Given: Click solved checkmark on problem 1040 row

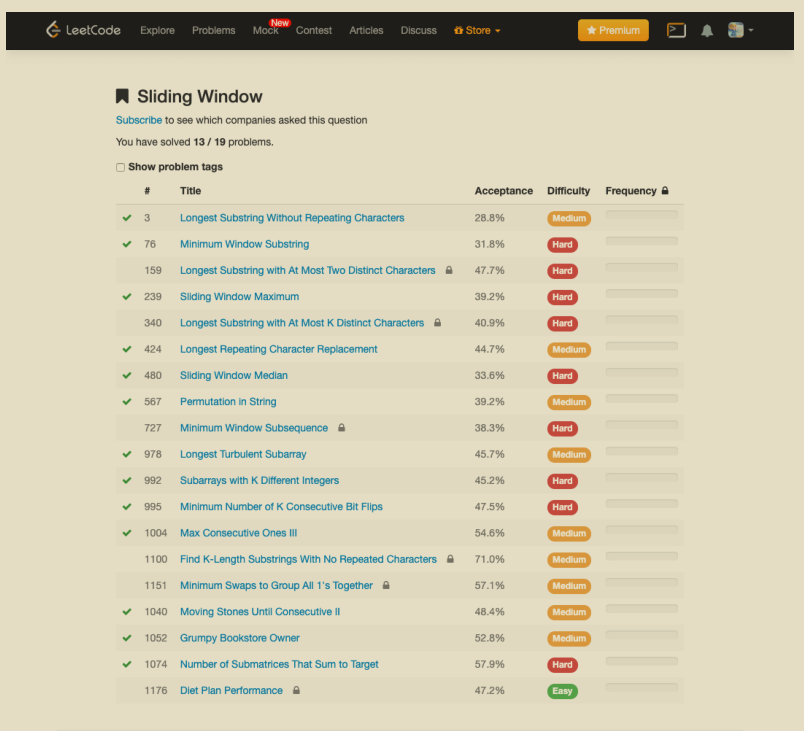Looking at the screenshot, I should [x=127, y=612].
